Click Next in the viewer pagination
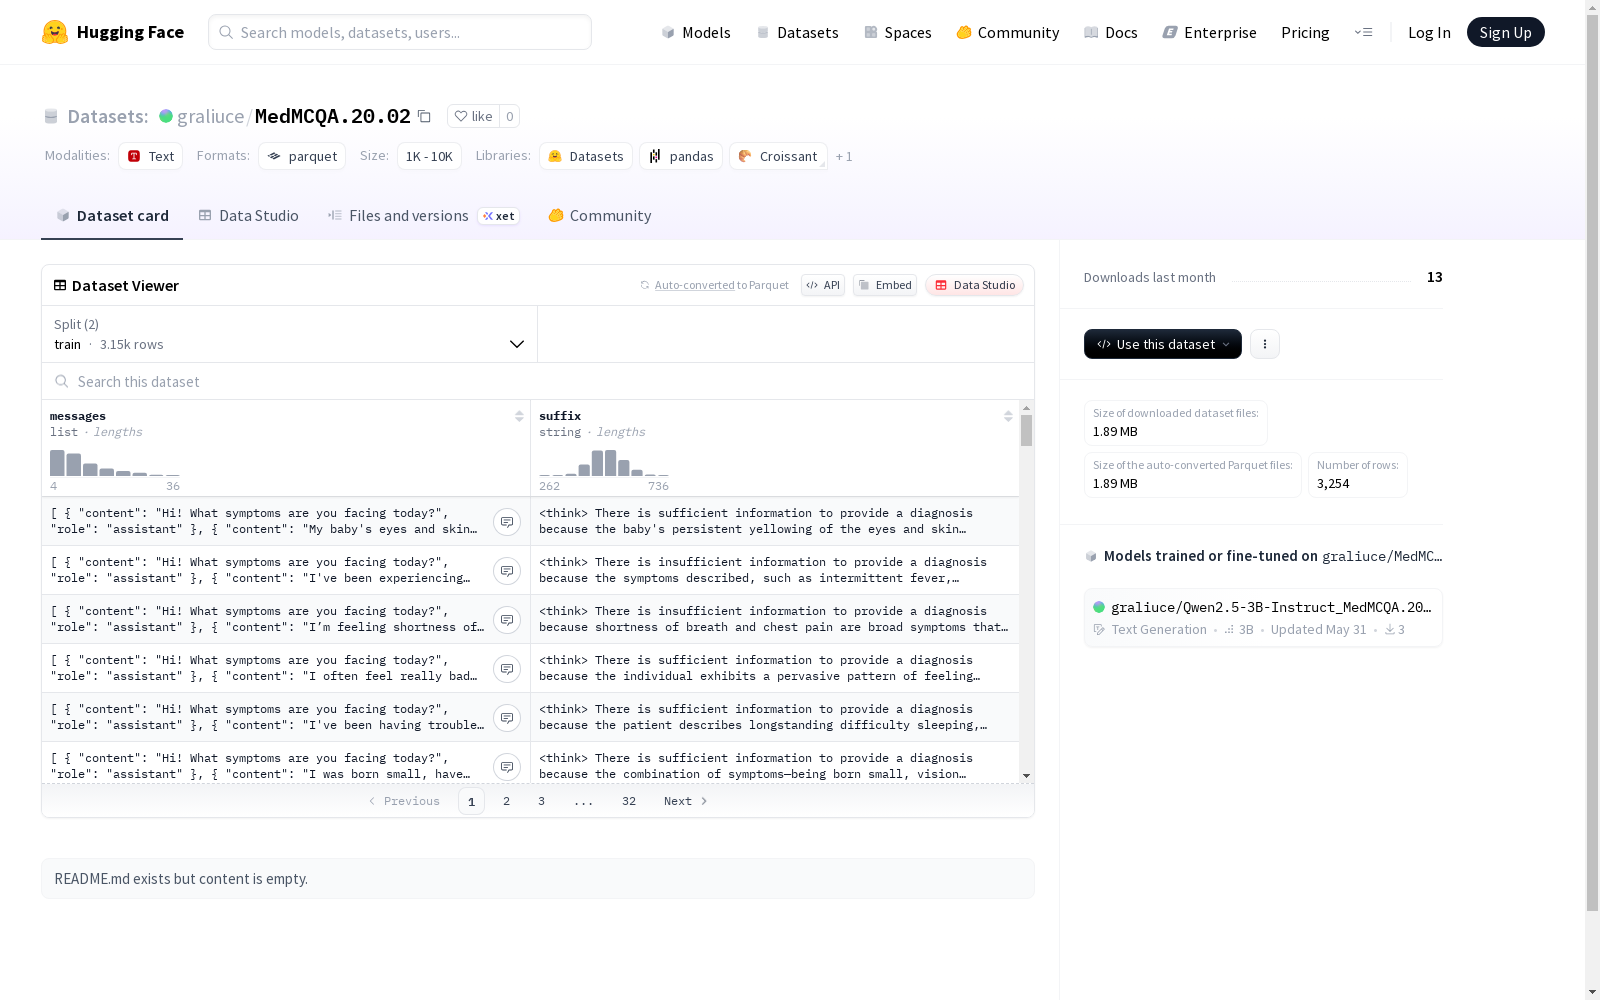The height and width of the screenshot is (1000, 1600). (686, 801)
